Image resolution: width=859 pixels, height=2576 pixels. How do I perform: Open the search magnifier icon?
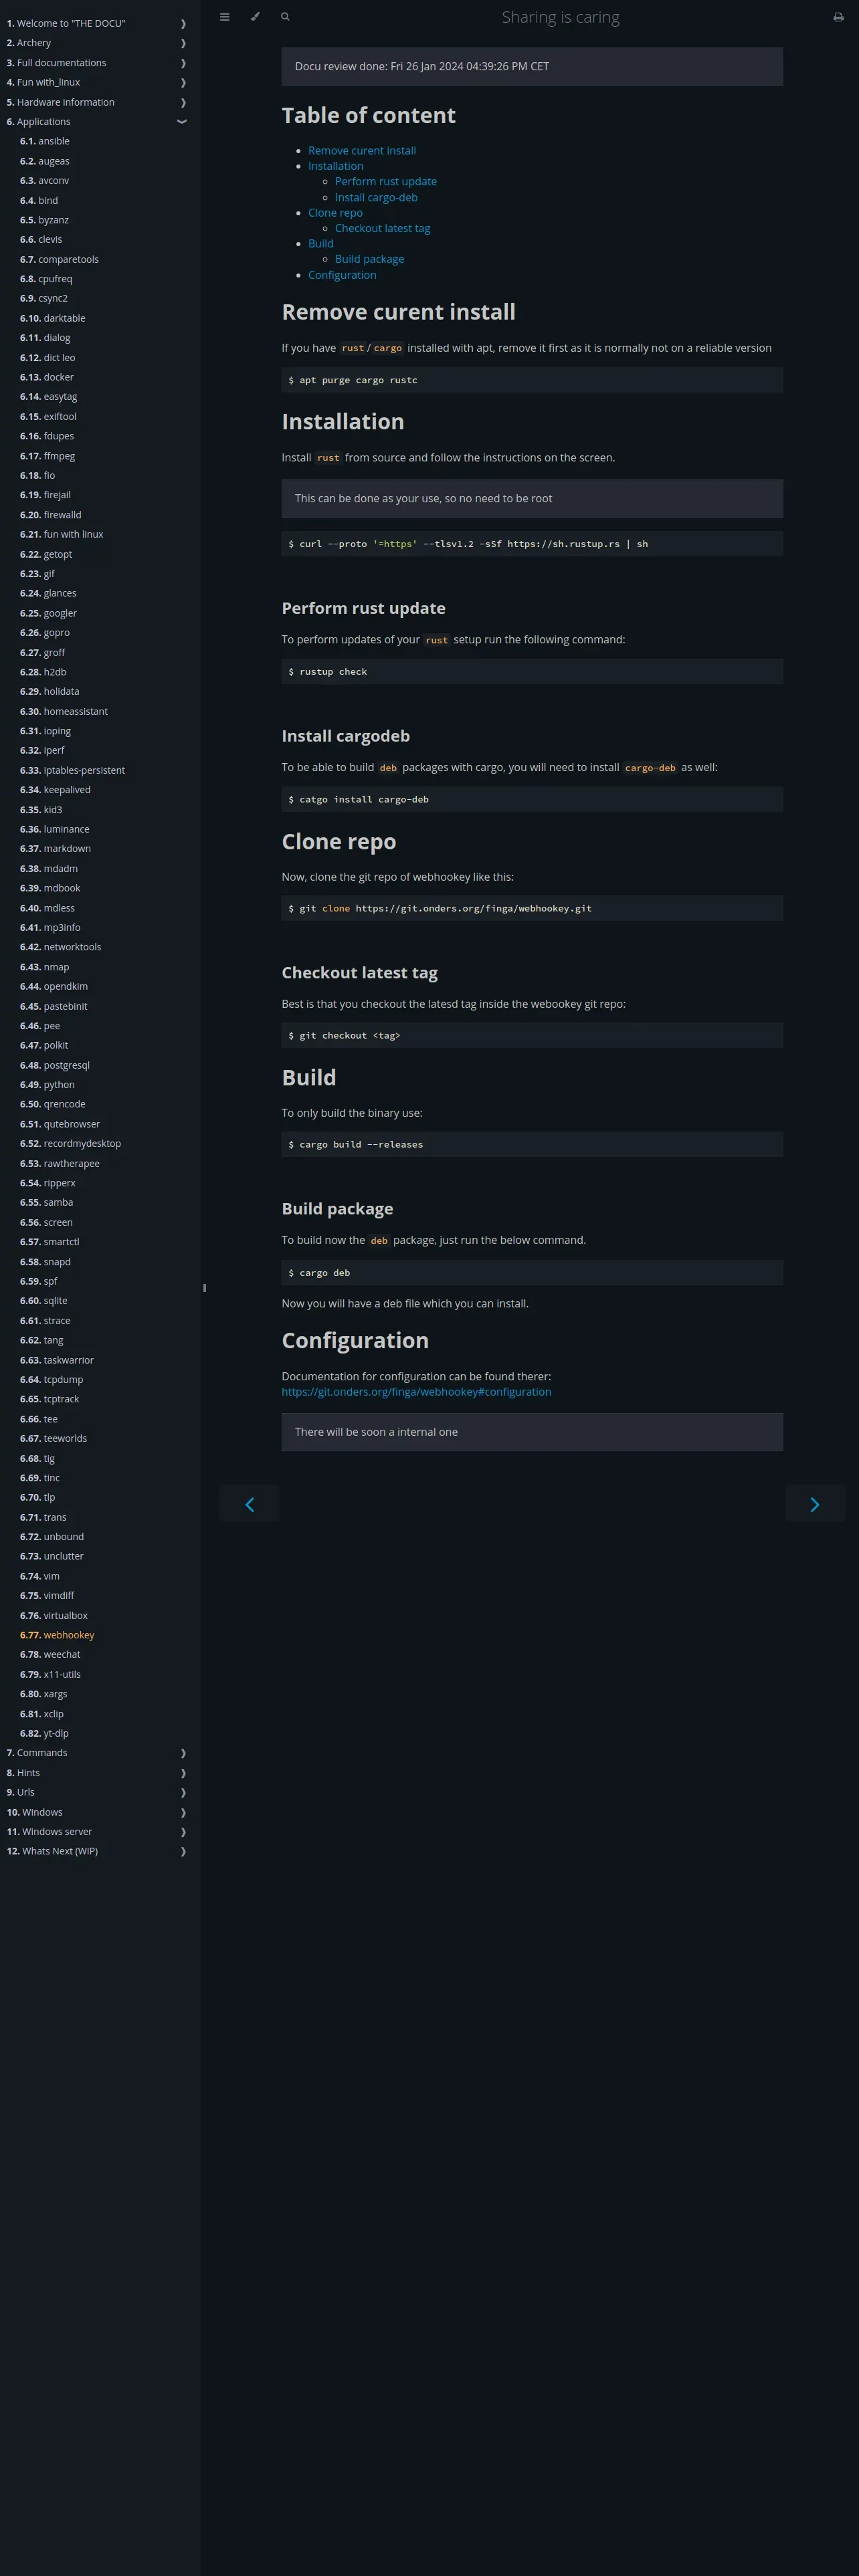pyautogui.click(x=285, y=17)
